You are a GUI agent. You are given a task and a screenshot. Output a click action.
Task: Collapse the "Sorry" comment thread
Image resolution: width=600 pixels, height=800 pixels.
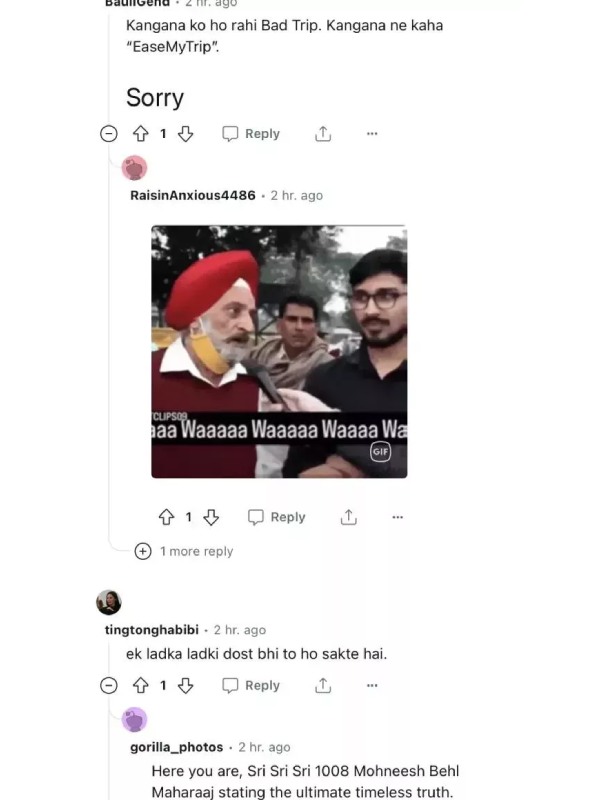pos(109,134)
